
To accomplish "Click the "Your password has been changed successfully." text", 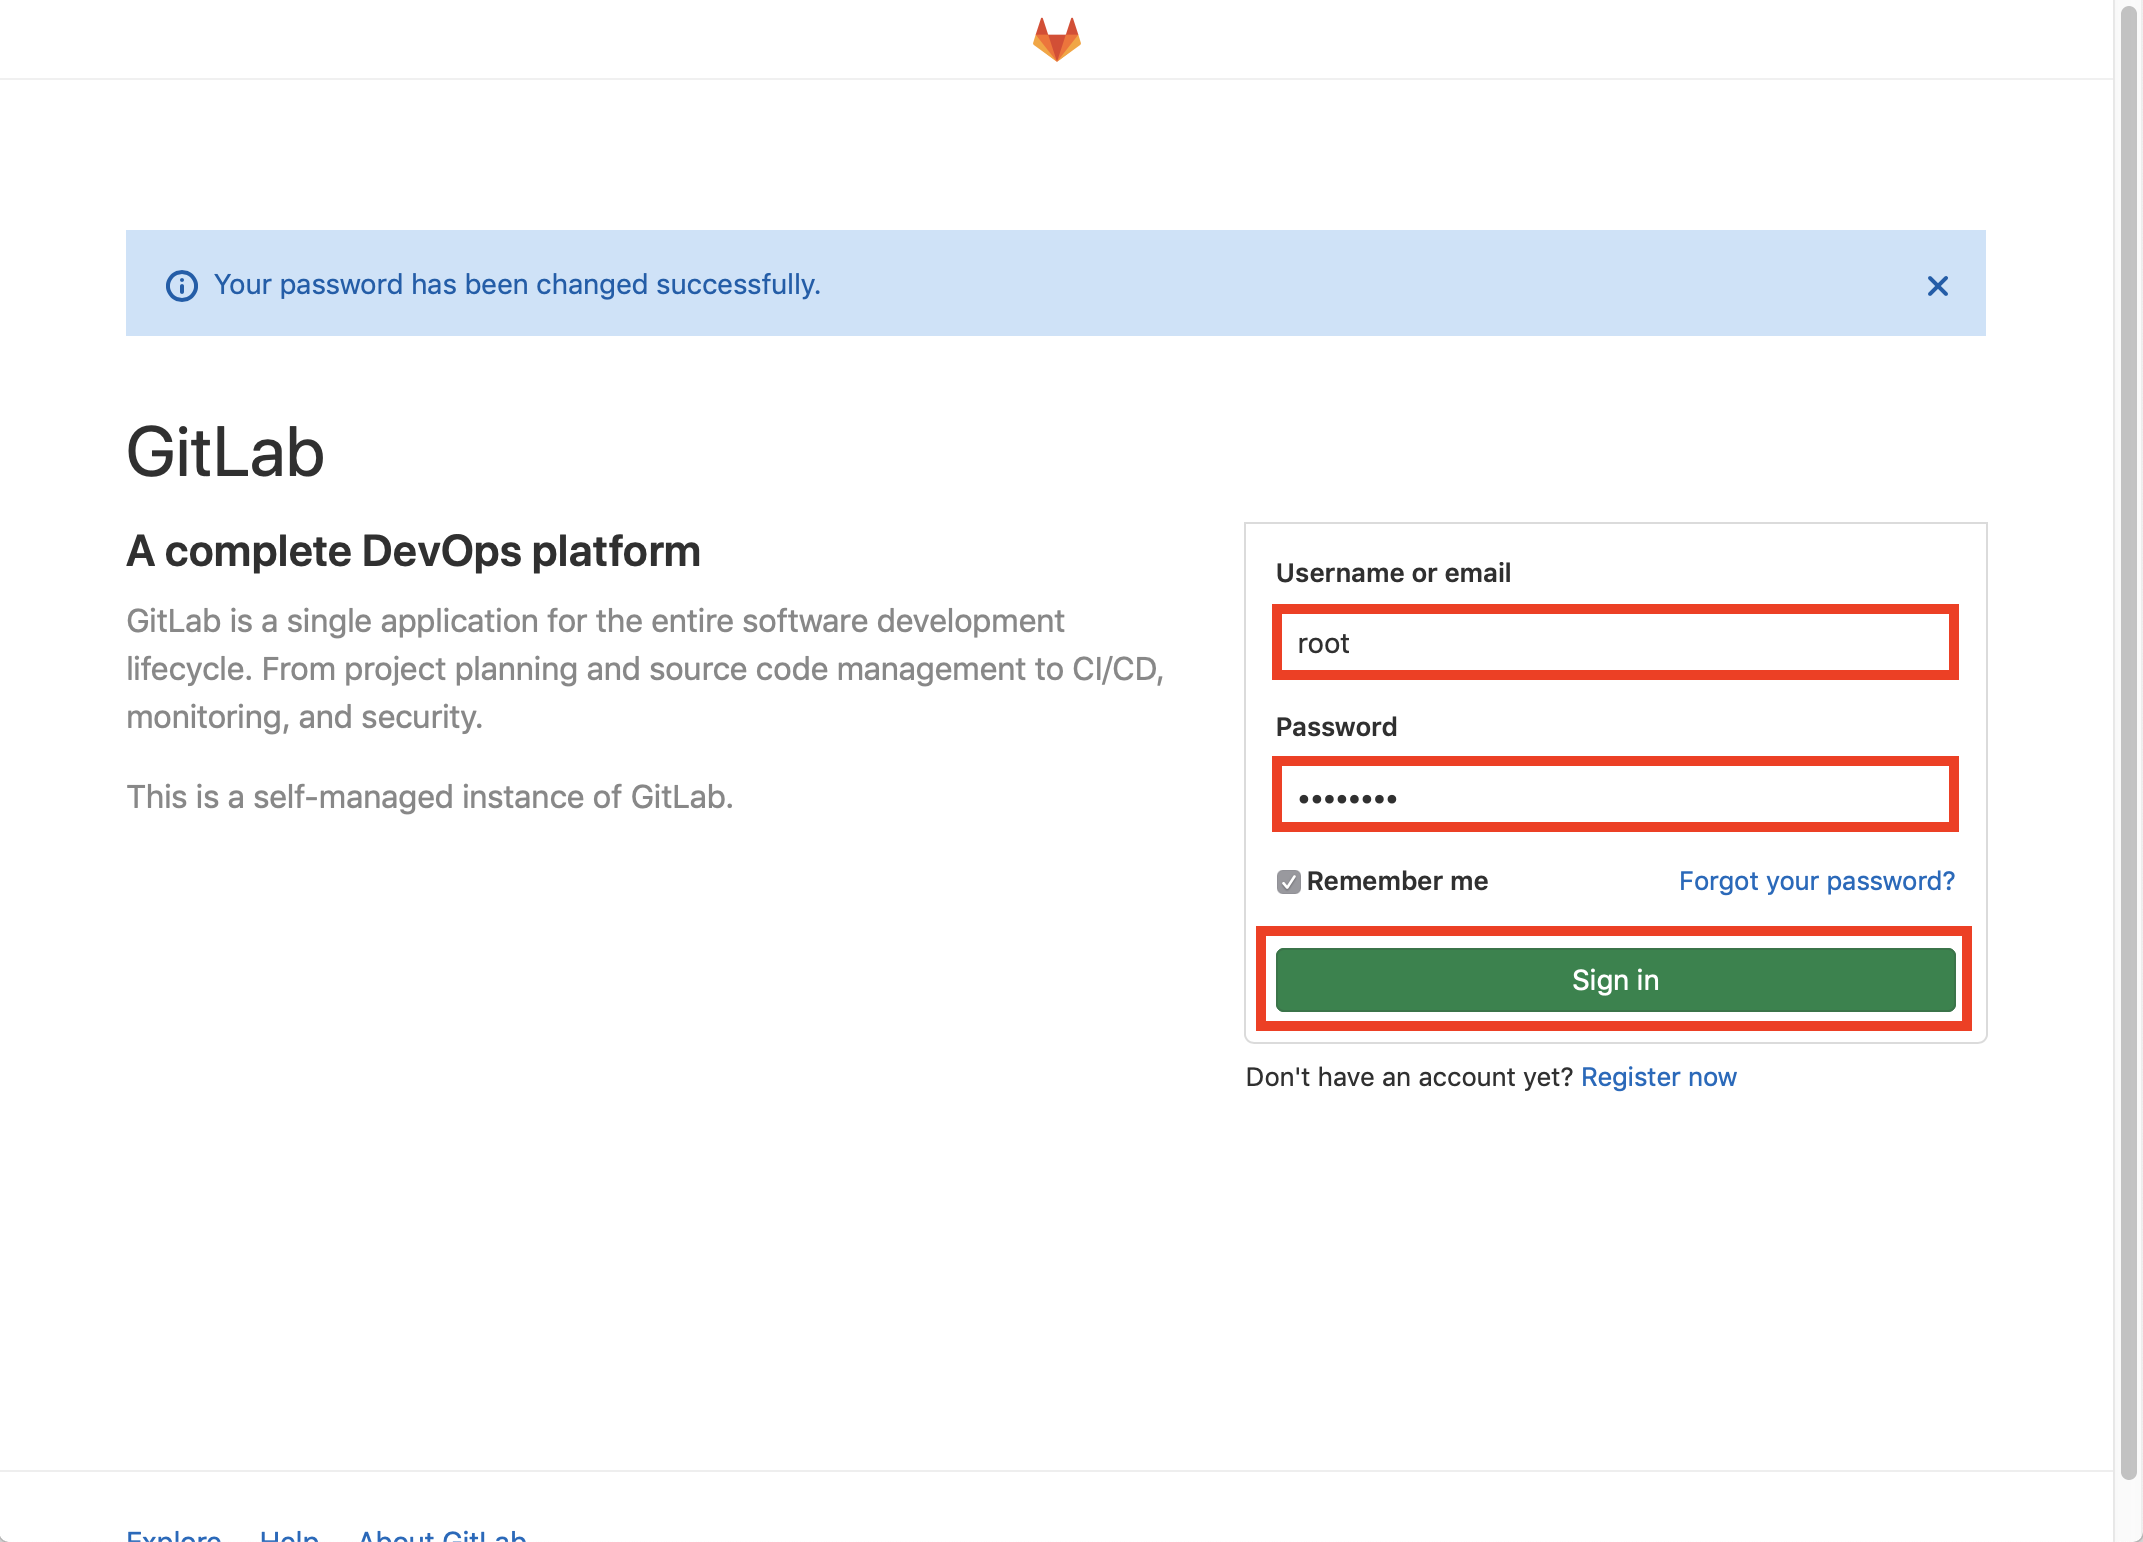I will (517, 285).
